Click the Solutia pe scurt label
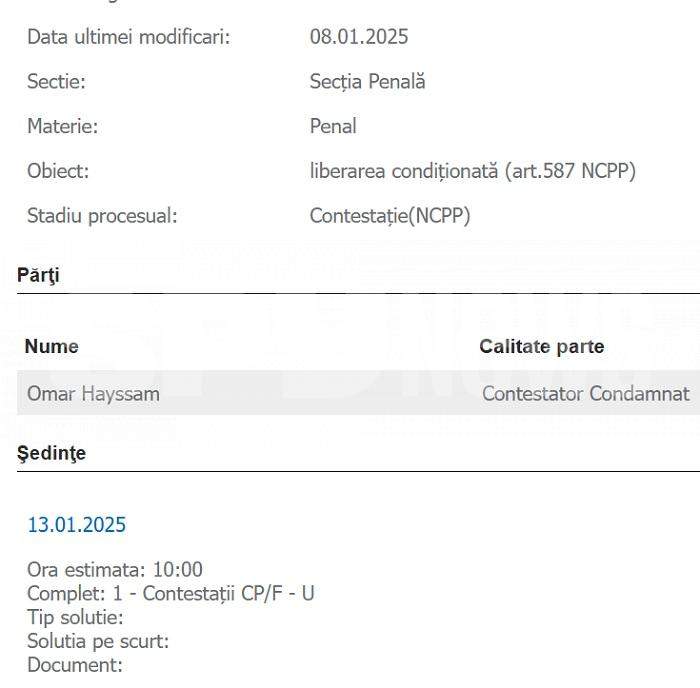 [x=98, y=641]
